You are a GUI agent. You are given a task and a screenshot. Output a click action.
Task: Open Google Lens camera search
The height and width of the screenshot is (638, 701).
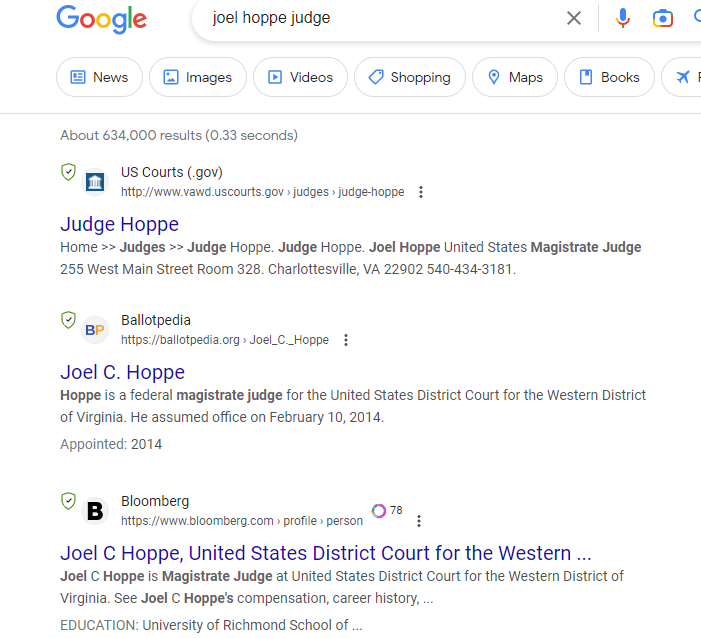663,18
